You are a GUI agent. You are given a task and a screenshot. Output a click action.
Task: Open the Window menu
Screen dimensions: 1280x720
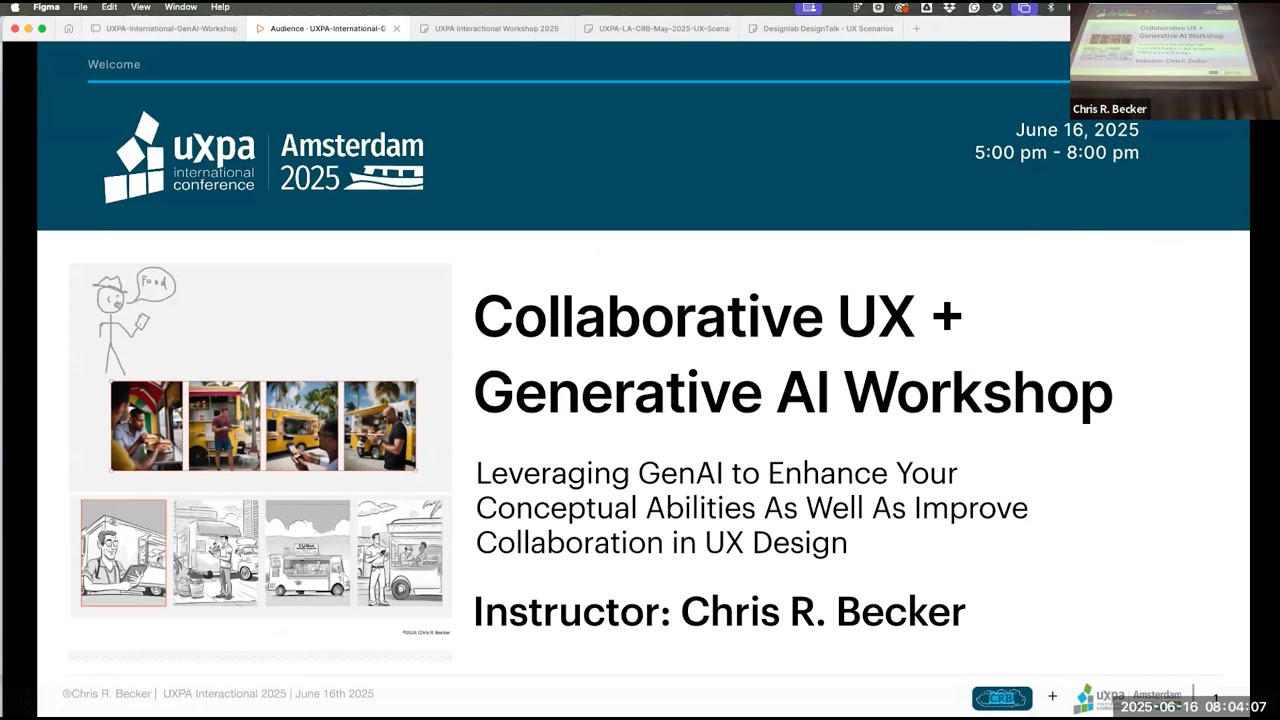click(x=181, y=7)
